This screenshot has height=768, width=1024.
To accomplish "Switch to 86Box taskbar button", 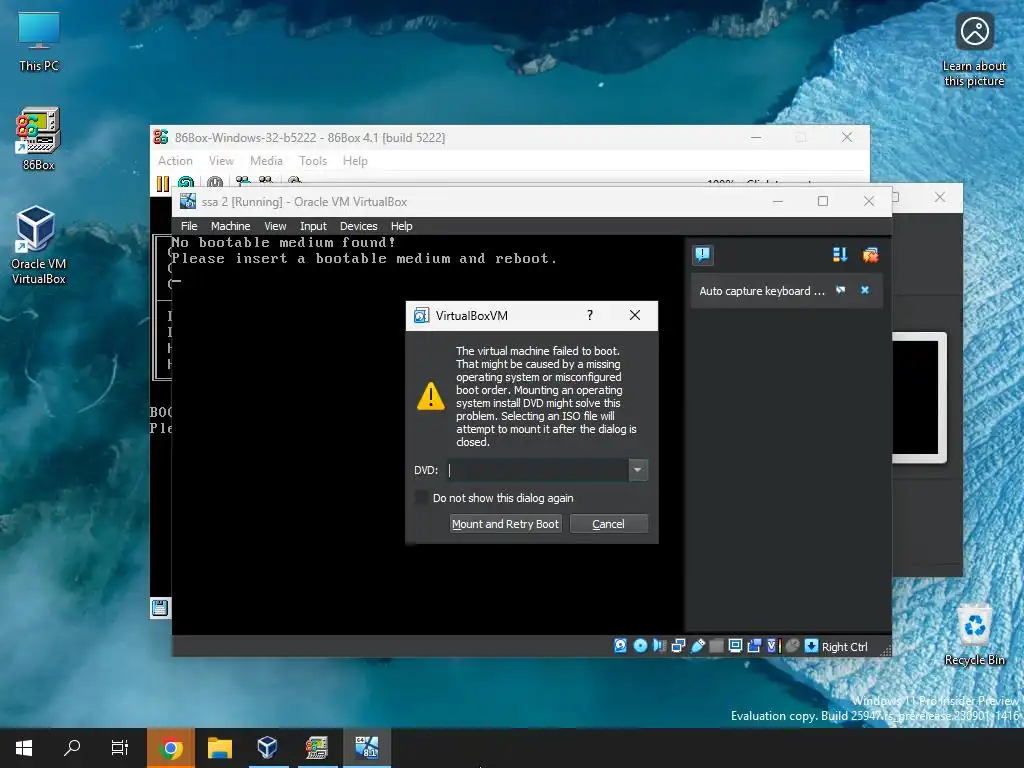I will (317, 748).
